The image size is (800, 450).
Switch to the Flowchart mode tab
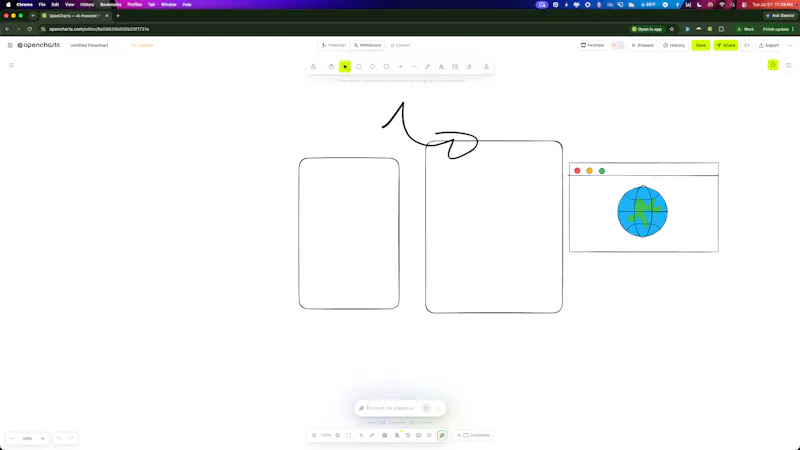point(334,45)
